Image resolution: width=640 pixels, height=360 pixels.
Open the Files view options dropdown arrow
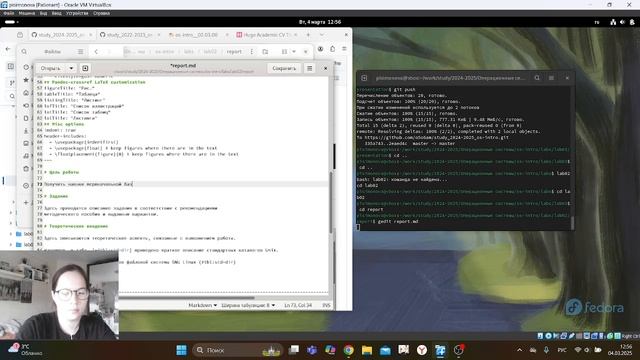pos(294,52)
